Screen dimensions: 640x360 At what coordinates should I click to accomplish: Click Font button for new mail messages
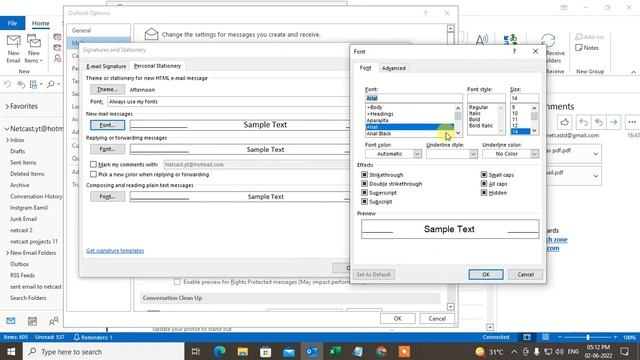coord(107,125)
